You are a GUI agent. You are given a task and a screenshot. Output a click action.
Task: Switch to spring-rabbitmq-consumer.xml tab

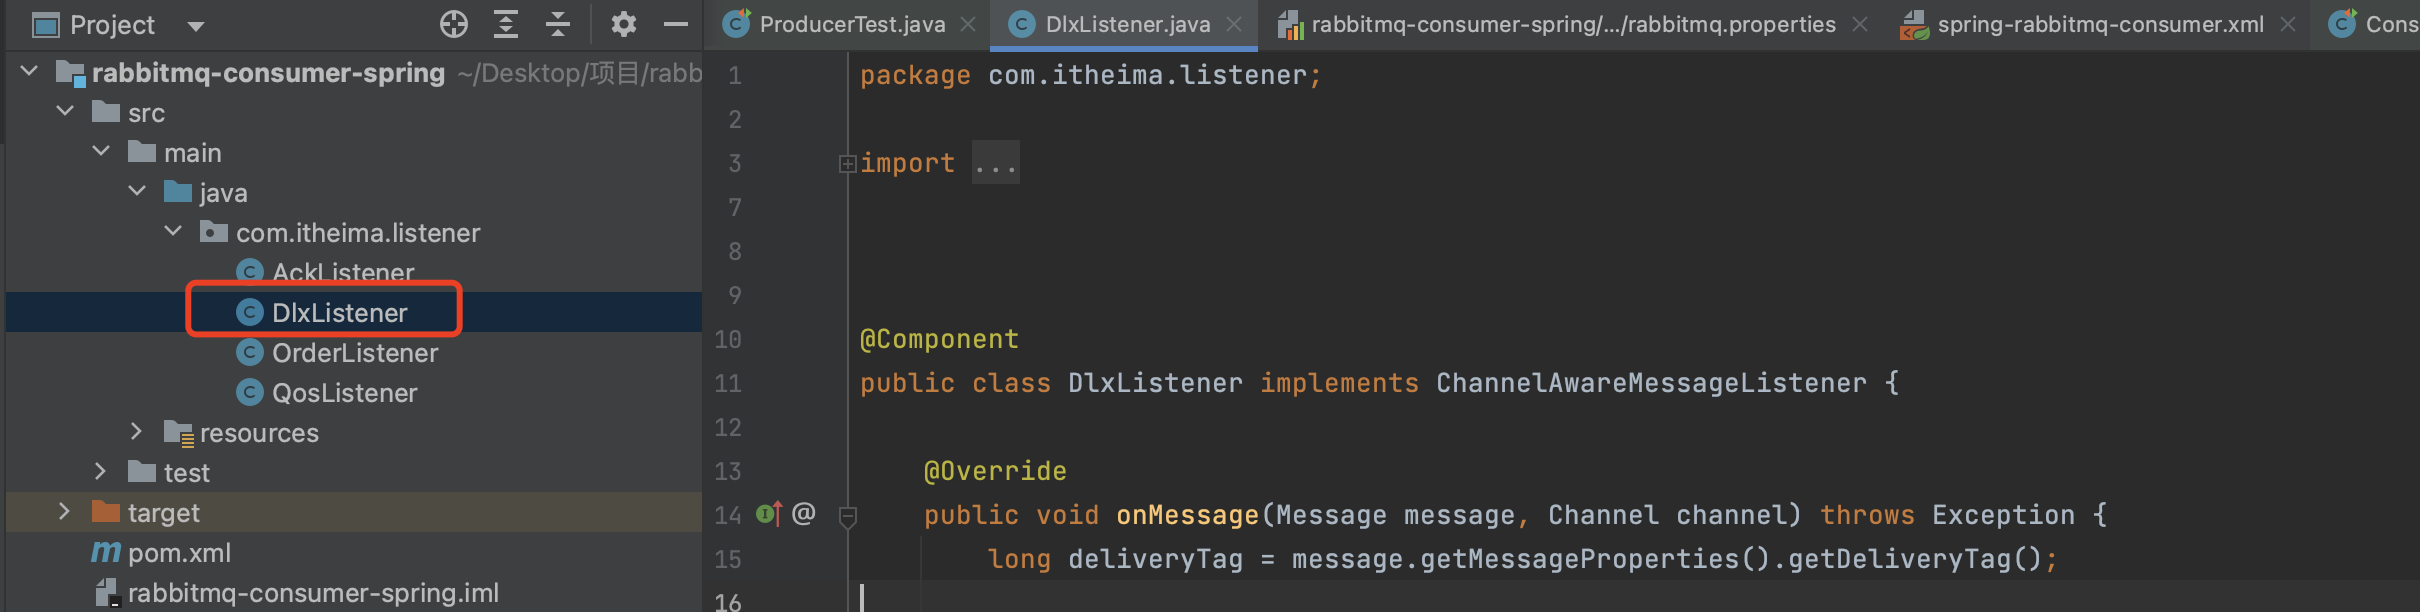point(2099,25)
